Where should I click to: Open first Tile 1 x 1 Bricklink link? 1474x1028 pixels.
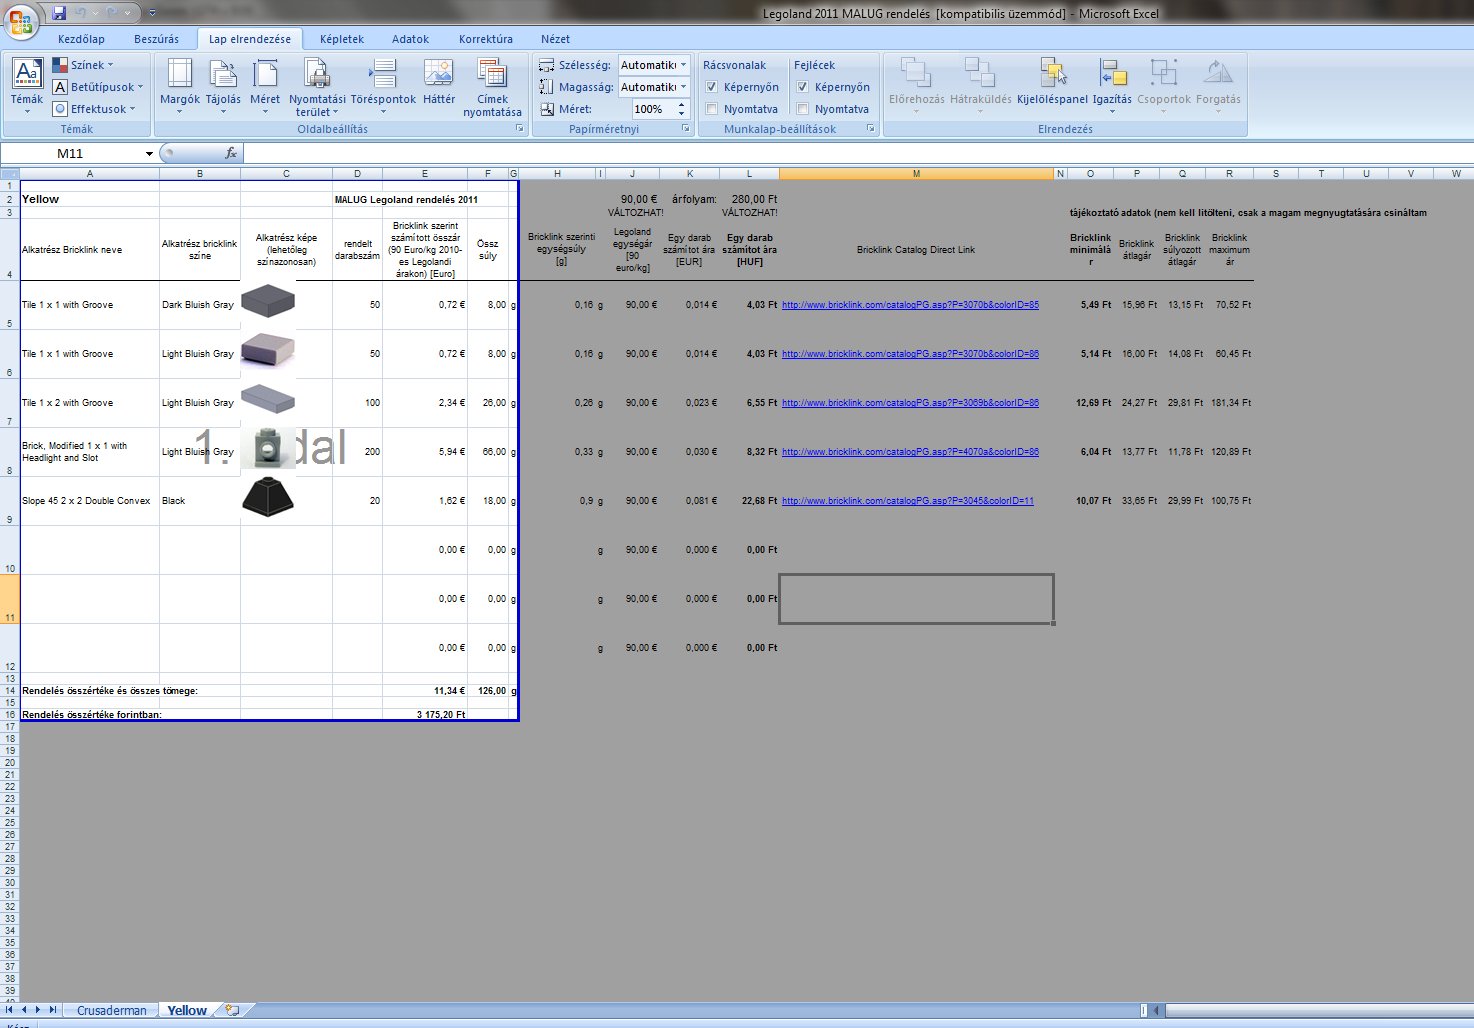click(910, 305)
